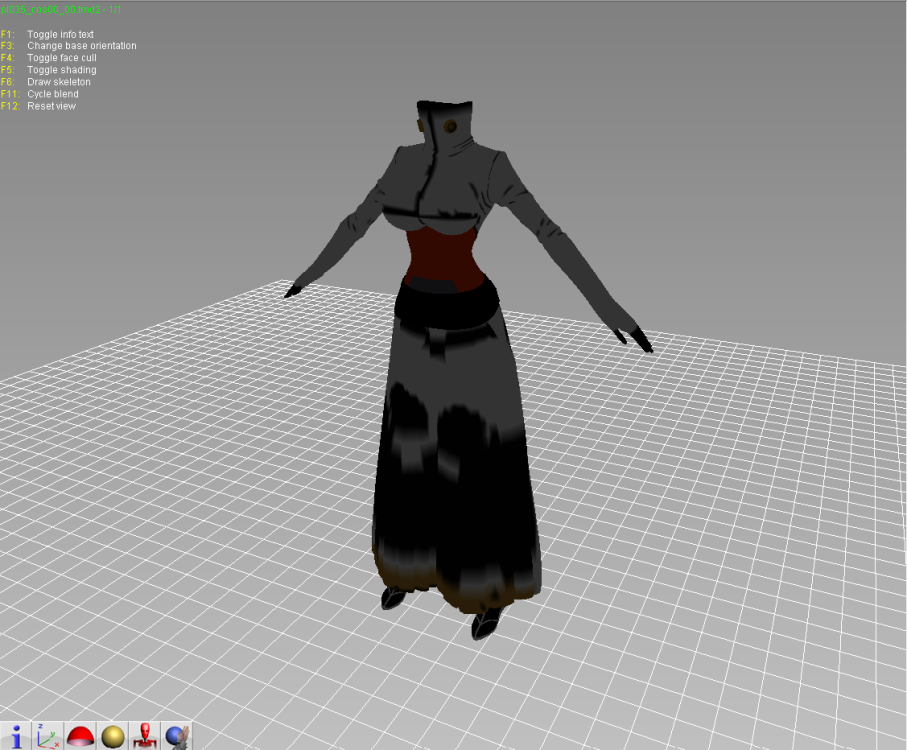
Task: Toggle info text via the F1 entry
Action: point(60,34)
